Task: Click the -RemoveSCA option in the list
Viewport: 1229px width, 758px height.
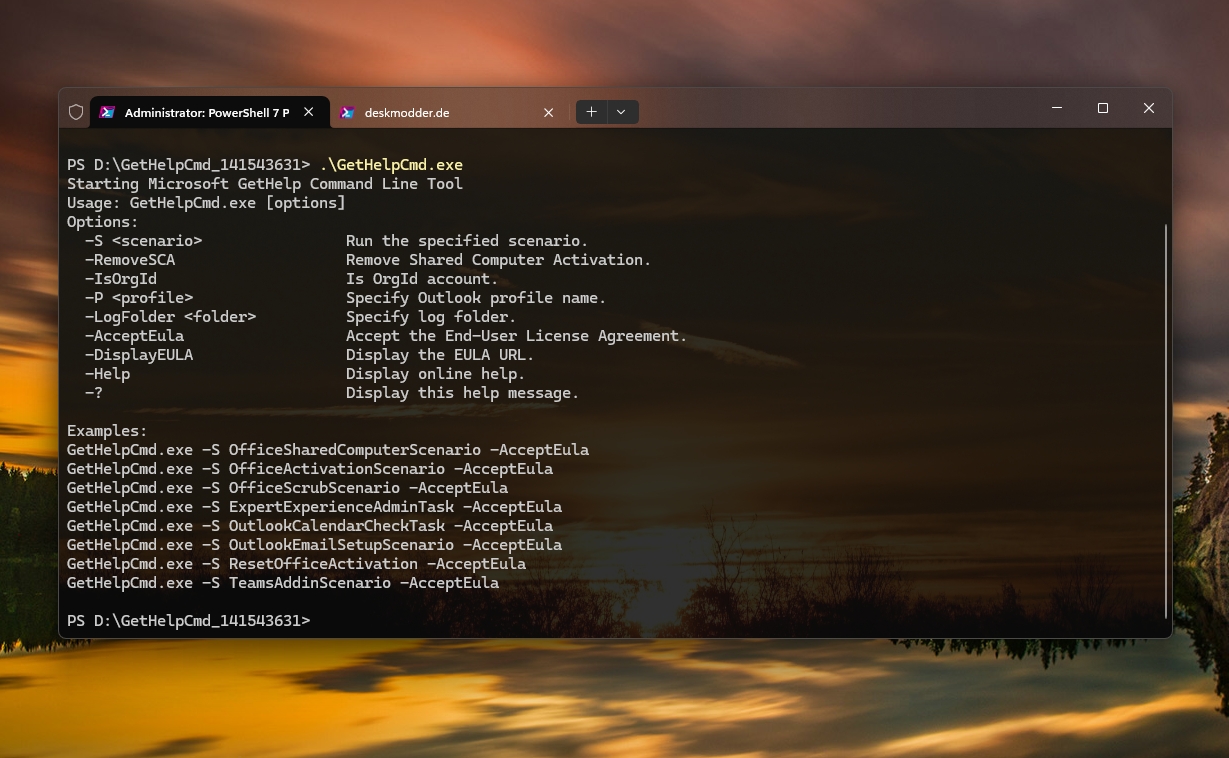Action: tap(130, 260)
